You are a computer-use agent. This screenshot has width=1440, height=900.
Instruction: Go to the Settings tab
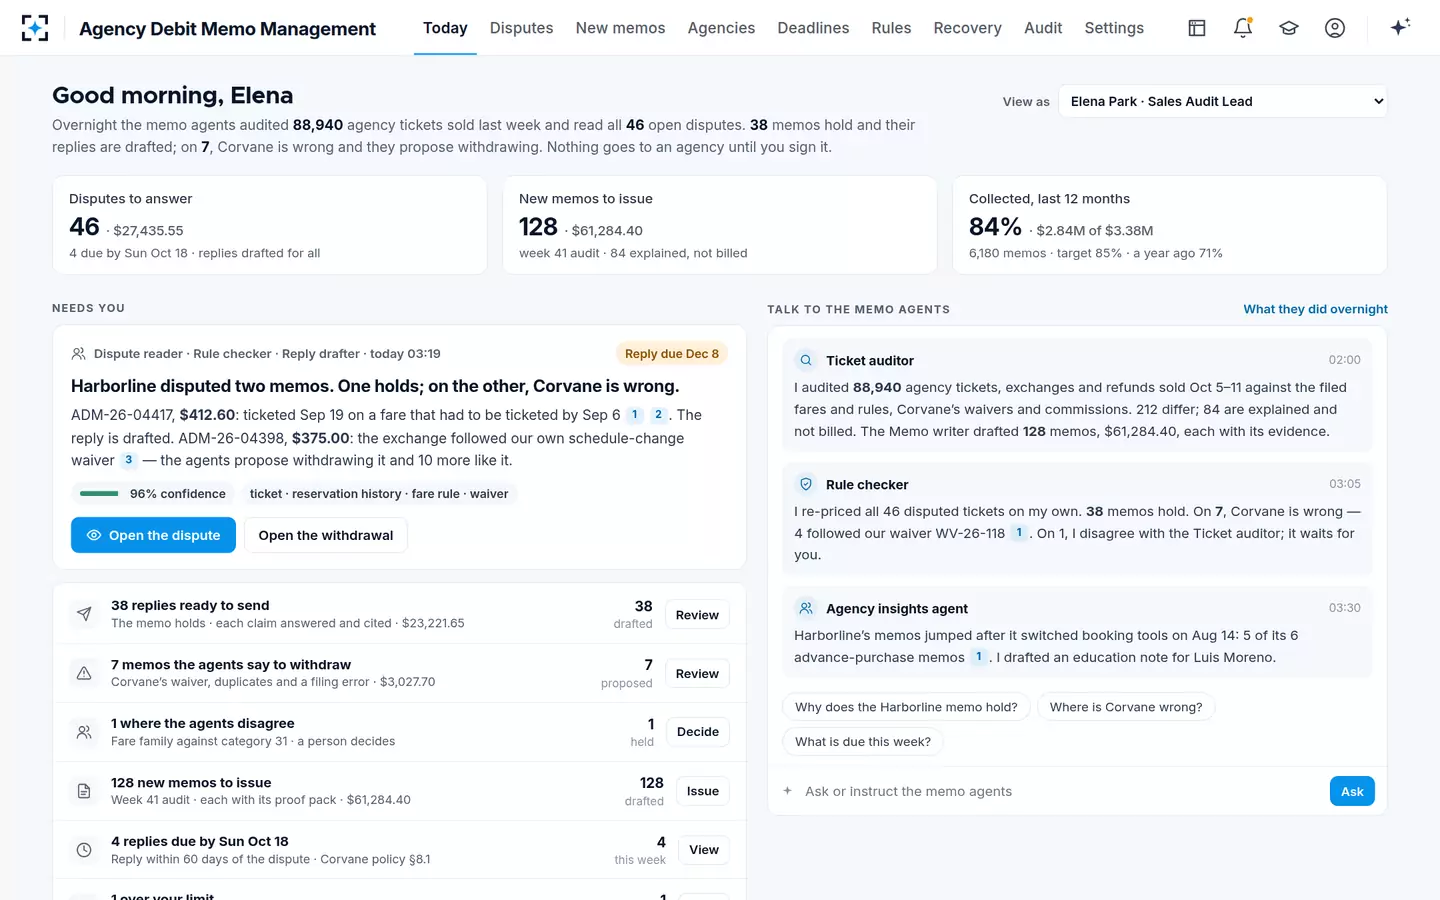pyautogui.click(x=1114, y=28)
